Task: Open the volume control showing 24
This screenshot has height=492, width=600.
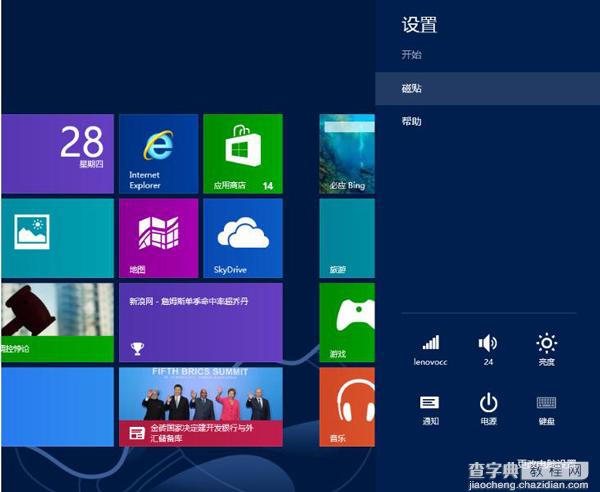Action: [x=488, y=350]
